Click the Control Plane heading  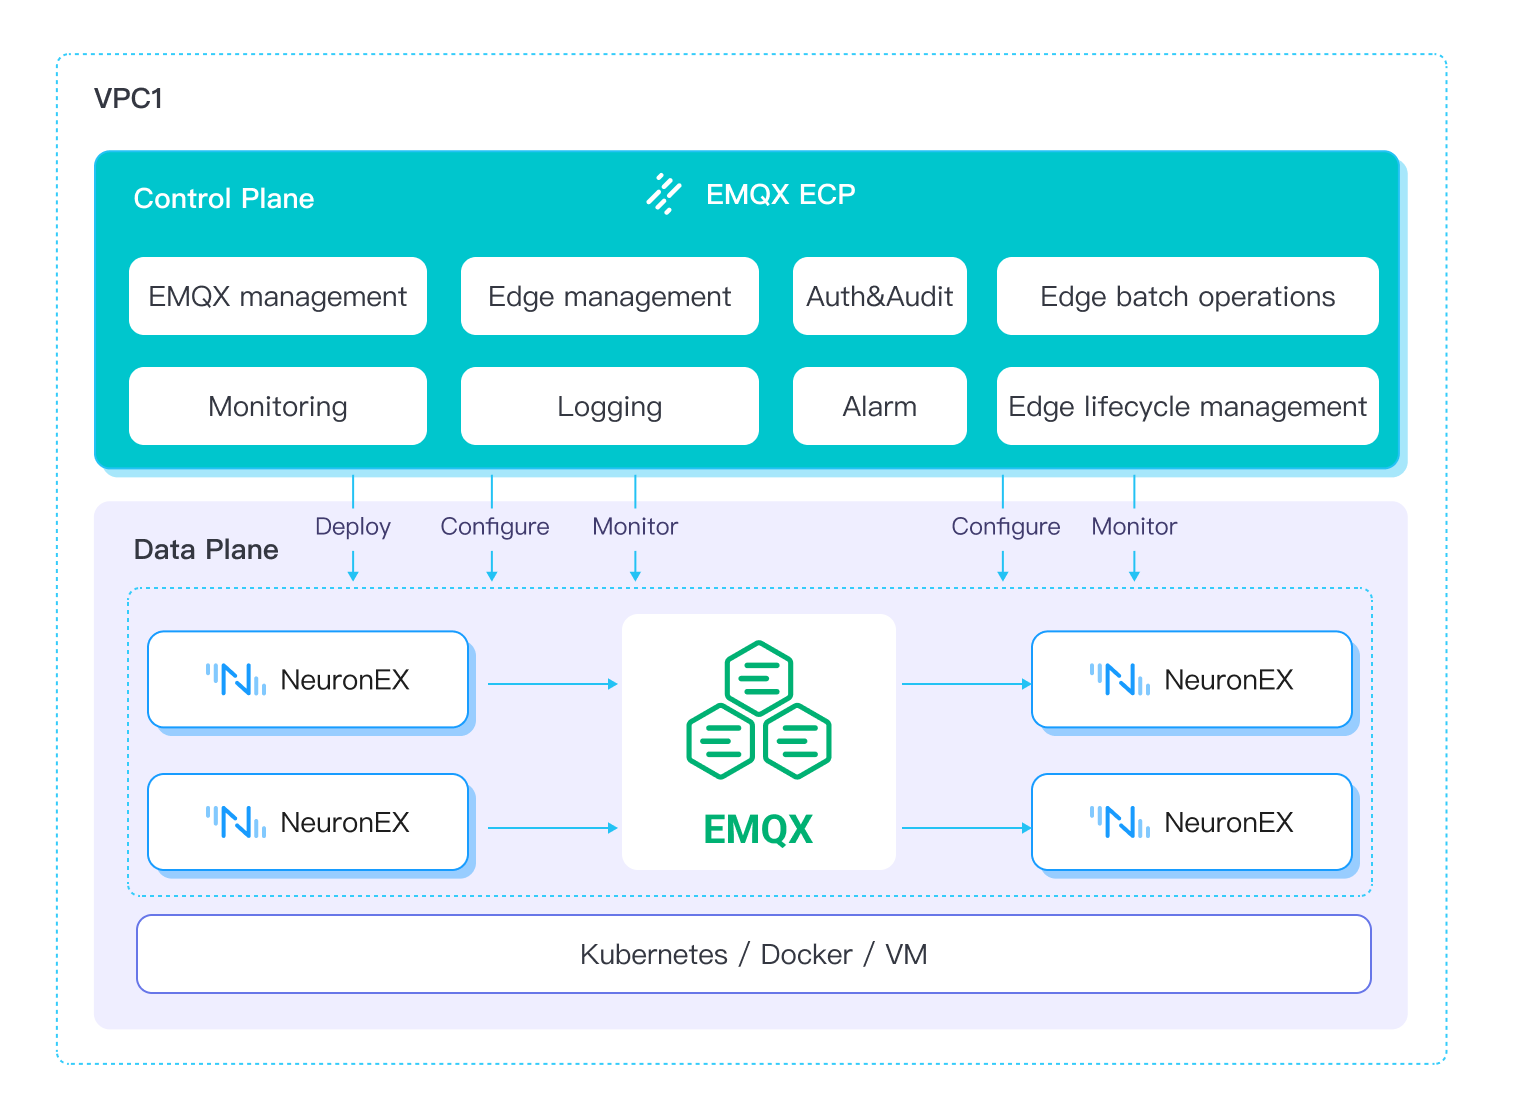pyautogui.click(x=224, y=199)
